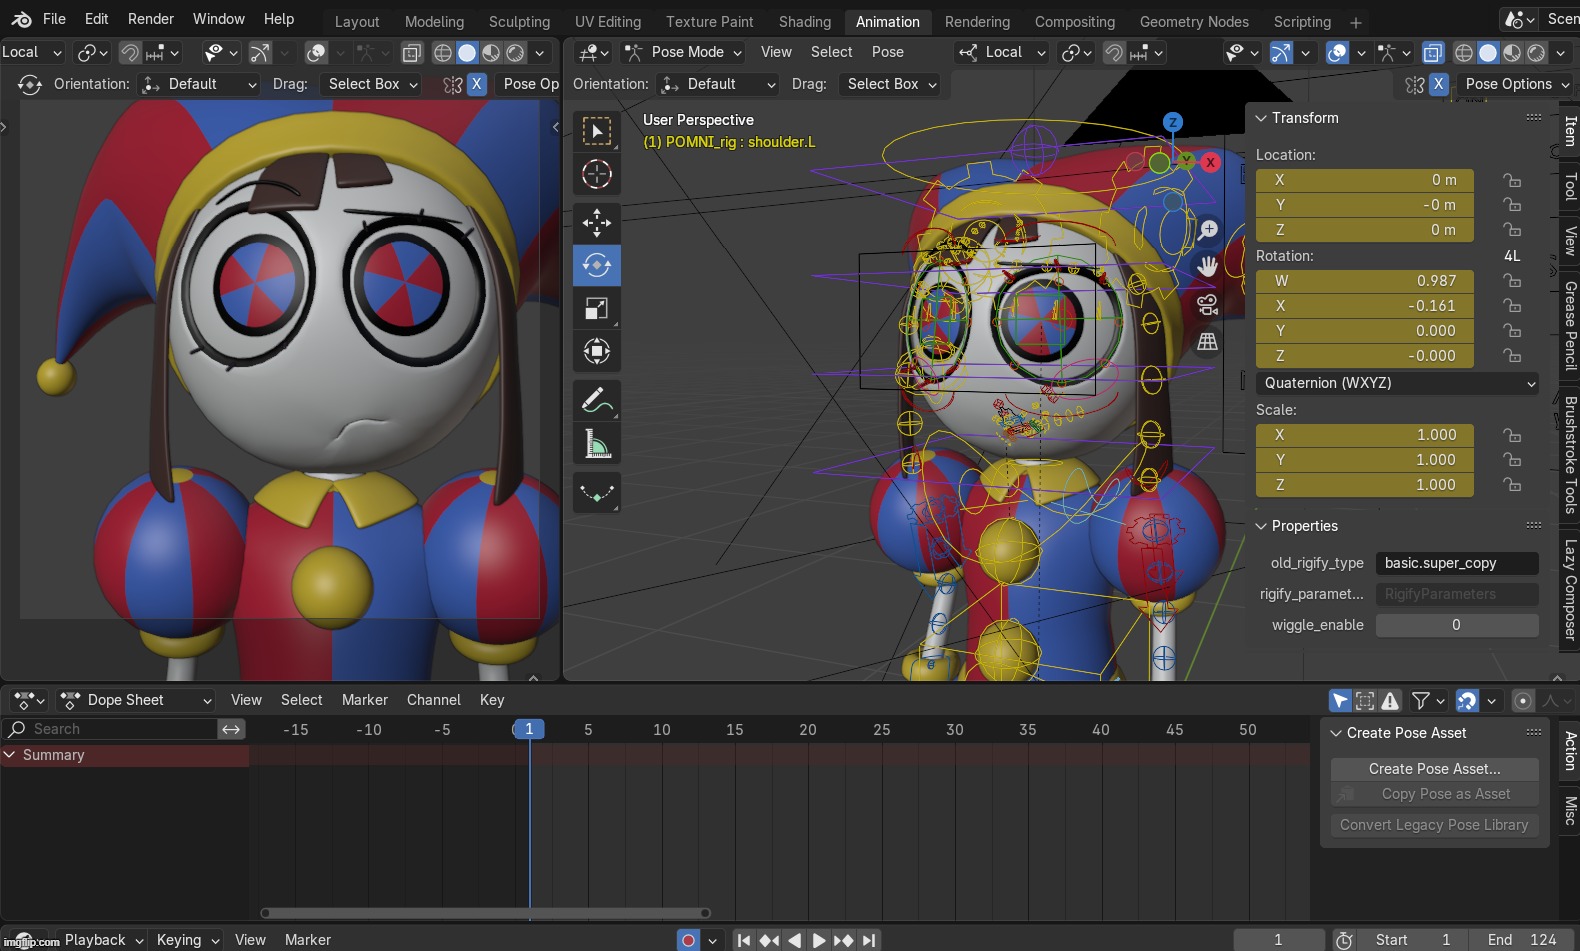The image size is (1580, 951).
Task: Play animation forward
Action: click(x=819, y=940)
